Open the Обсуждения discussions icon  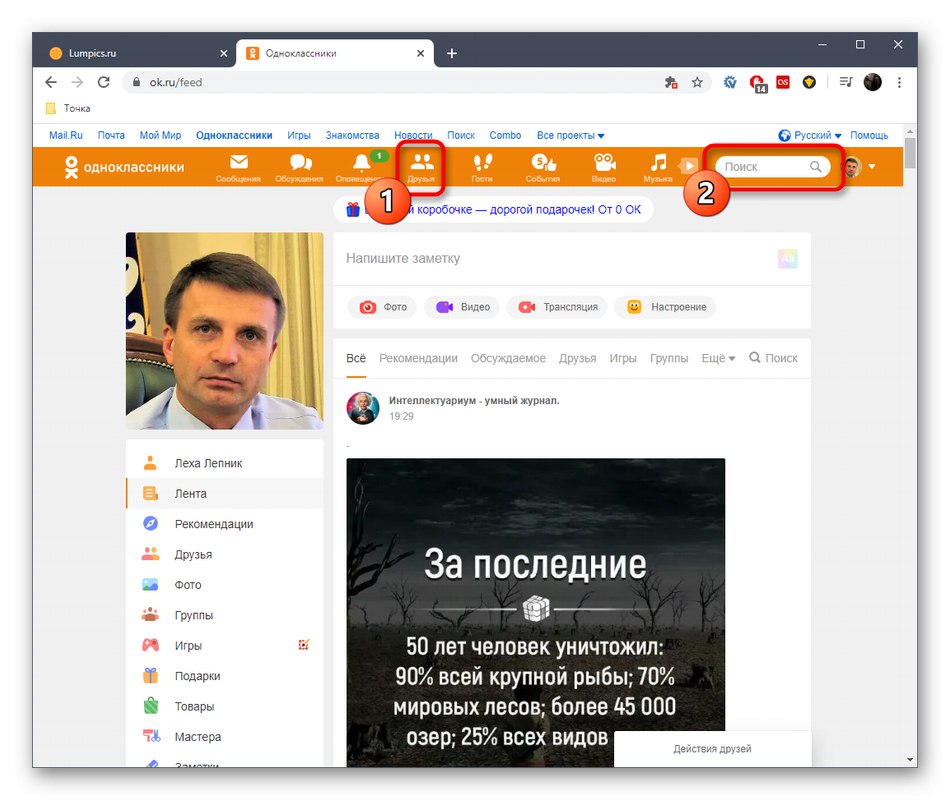(x=299, y=165)
